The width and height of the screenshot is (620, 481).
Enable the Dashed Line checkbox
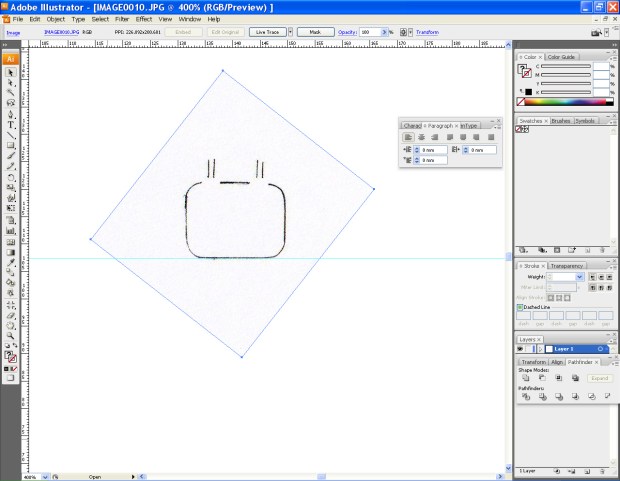click(x=520, y=307)
